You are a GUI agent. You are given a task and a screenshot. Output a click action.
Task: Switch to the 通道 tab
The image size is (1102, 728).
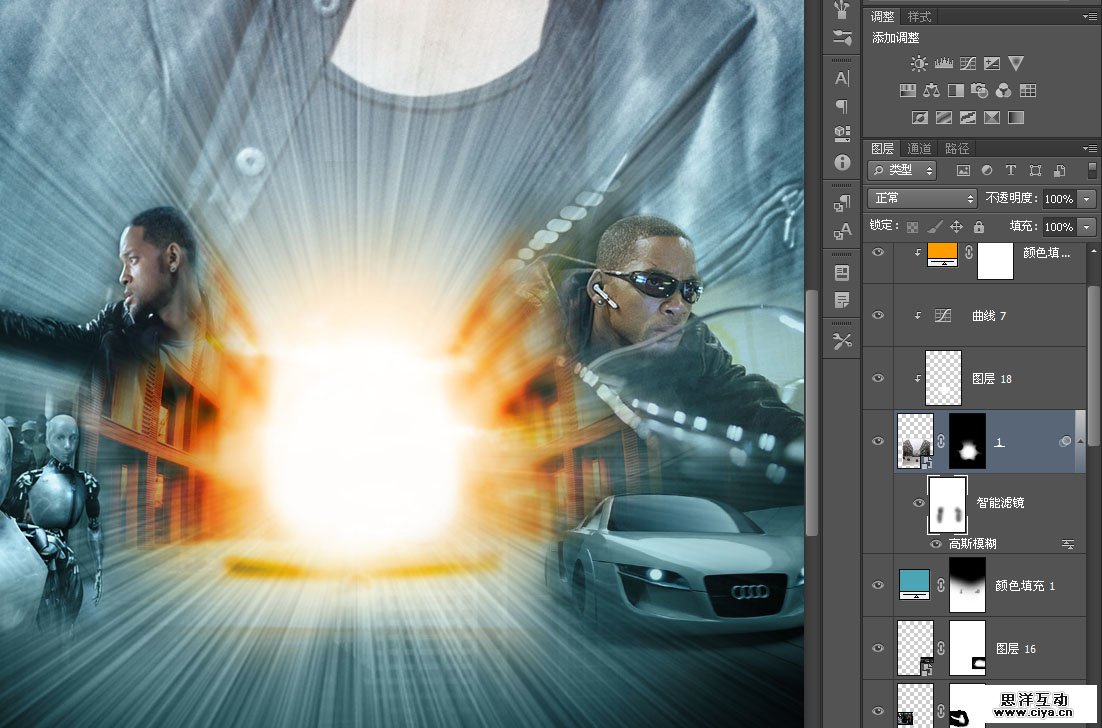pos(919,148)
